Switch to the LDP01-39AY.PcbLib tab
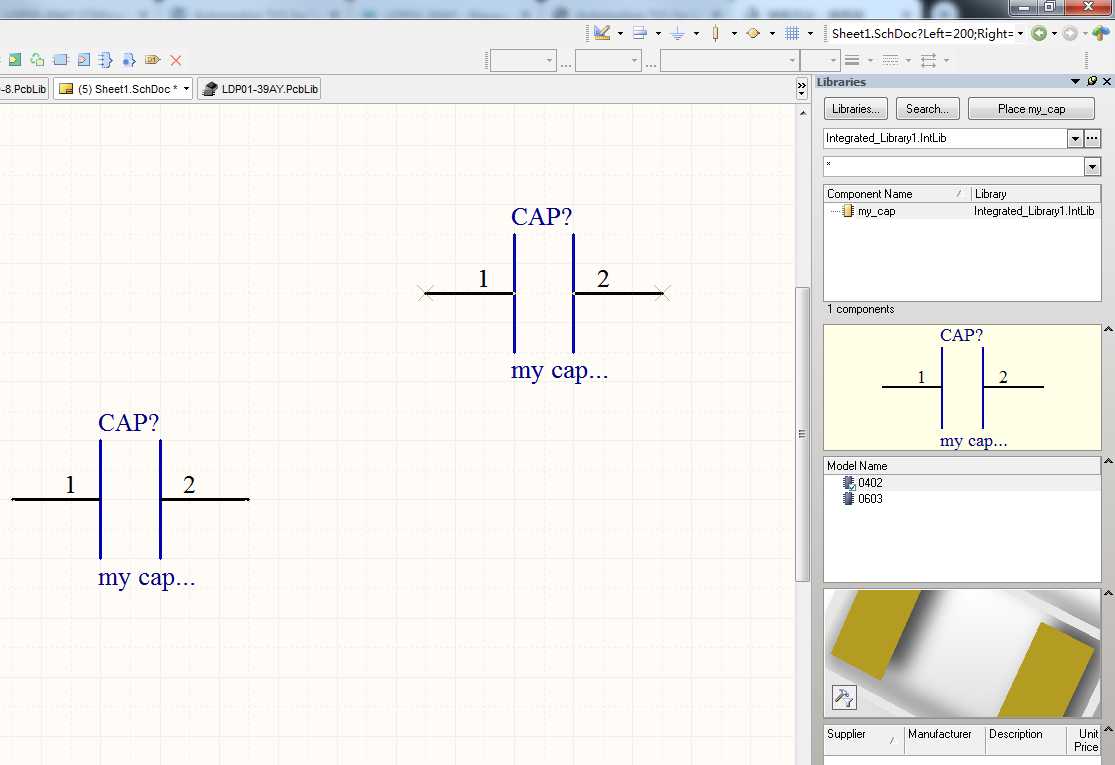 pos(260,89)
